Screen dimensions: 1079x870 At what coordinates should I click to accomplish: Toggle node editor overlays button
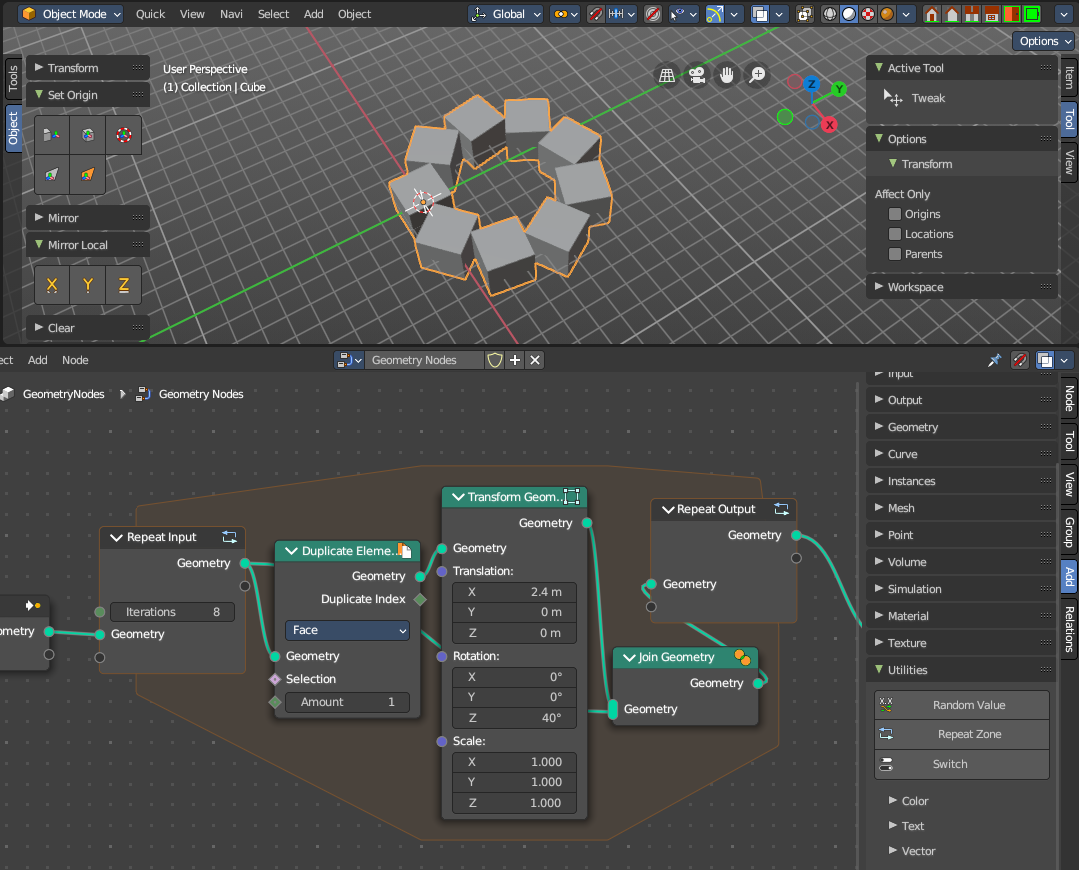(1045, 360)
